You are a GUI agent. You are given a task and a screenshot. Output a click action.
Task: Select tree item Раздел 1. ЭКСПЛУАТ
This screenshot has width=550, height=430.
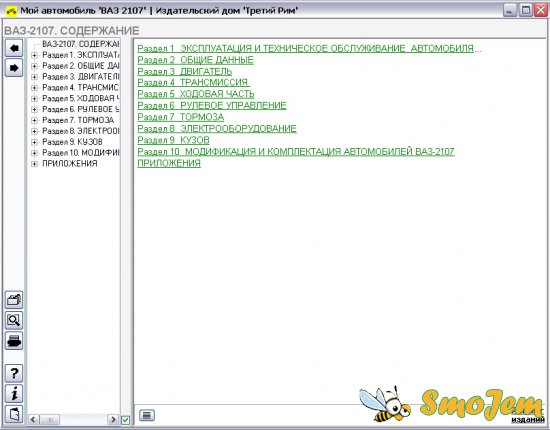tap(81, 55)
